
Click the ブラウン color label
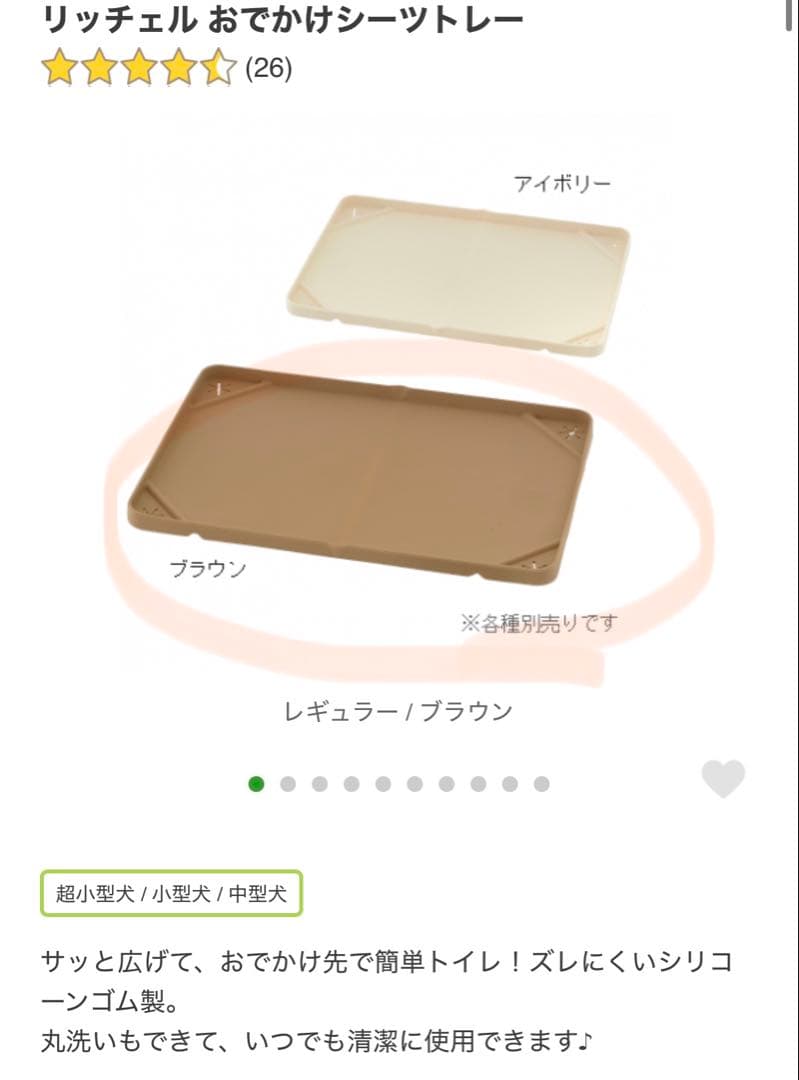pos(208,569)
